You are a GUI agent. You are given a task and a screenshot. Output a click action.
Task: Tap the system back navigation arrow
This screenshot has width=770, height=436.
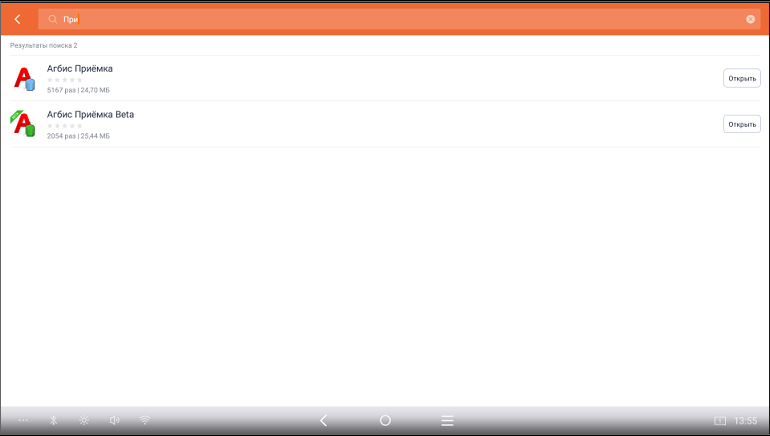coord(324,420)
